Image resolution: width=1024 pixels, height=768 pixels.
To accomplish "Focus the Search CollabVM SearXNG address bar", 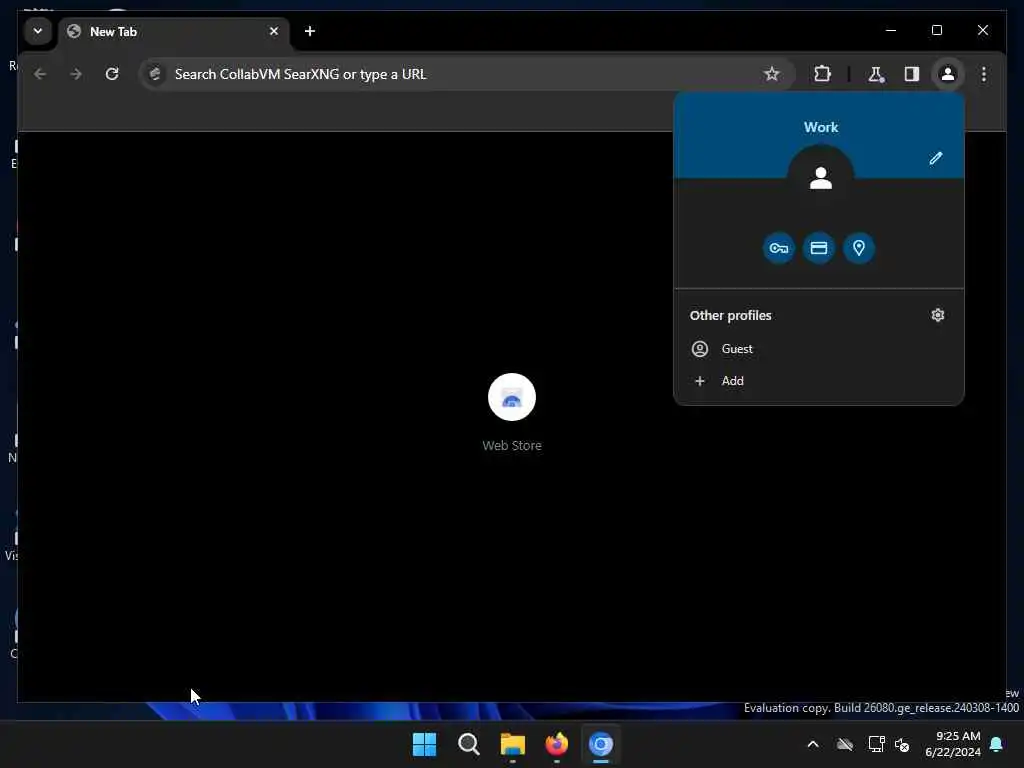I will point(467,74).
